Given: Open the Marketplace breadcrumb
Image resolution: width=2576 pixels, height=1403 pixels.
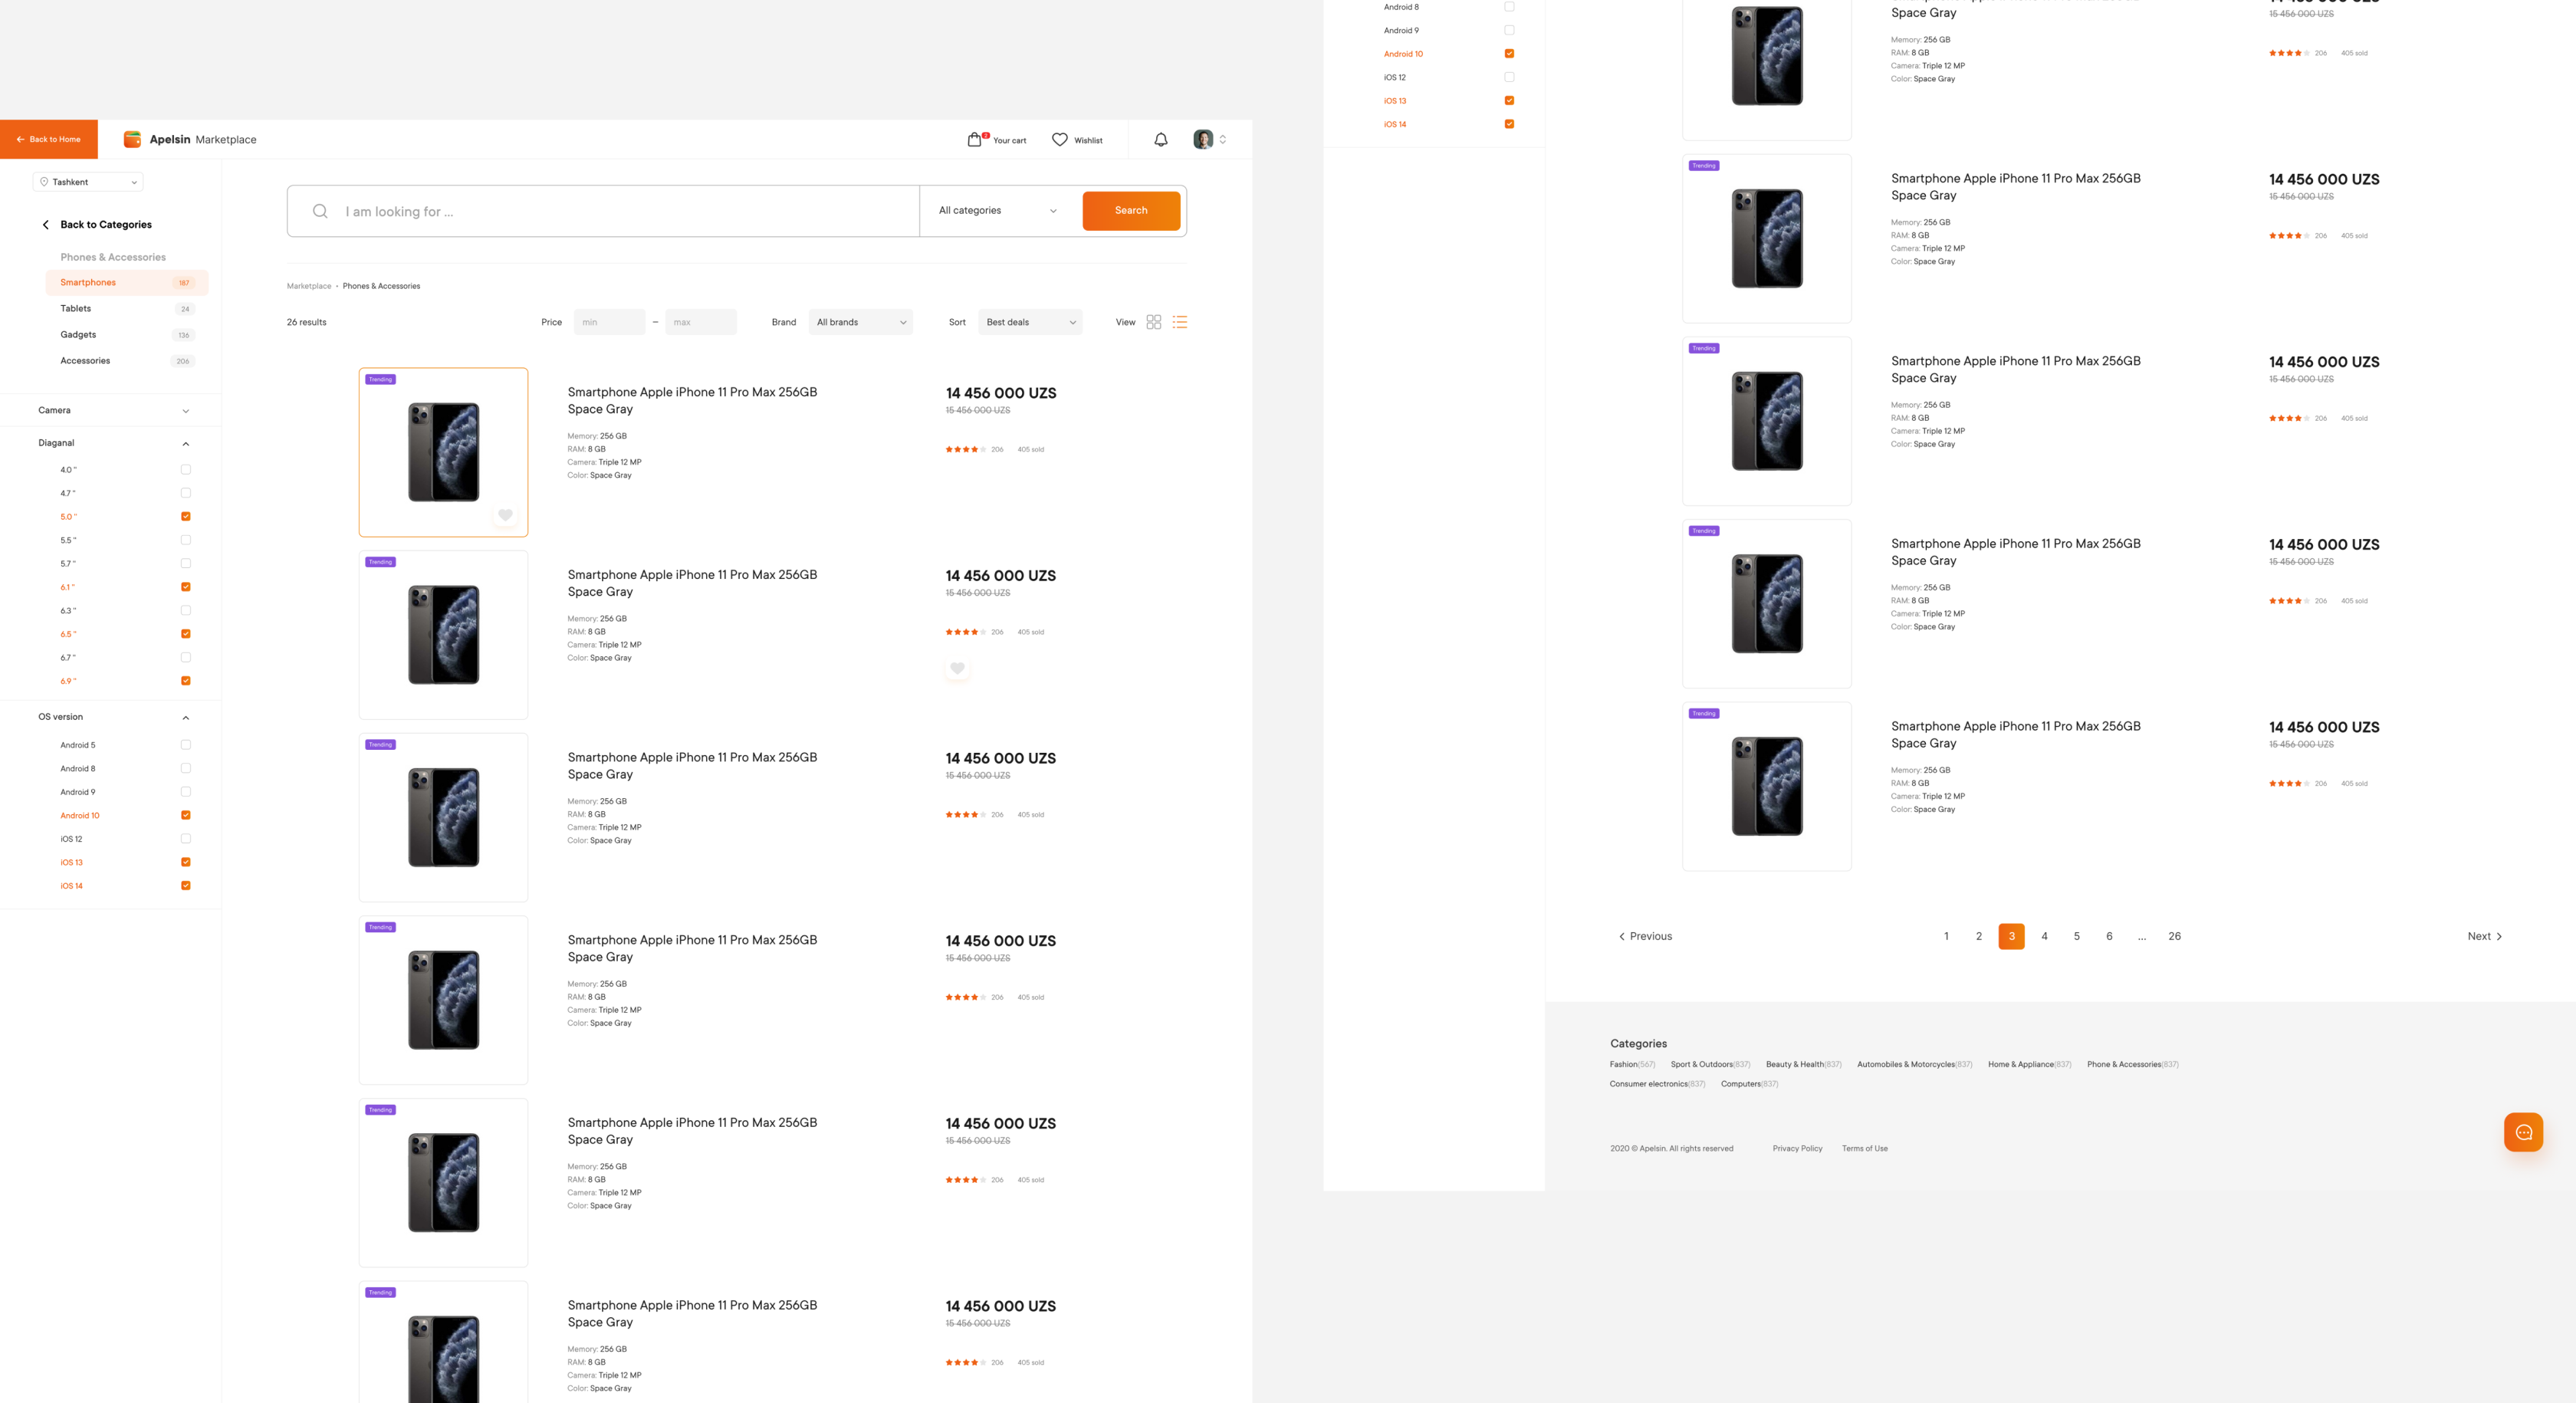Looking at the screenshot, I should [309, 286].
